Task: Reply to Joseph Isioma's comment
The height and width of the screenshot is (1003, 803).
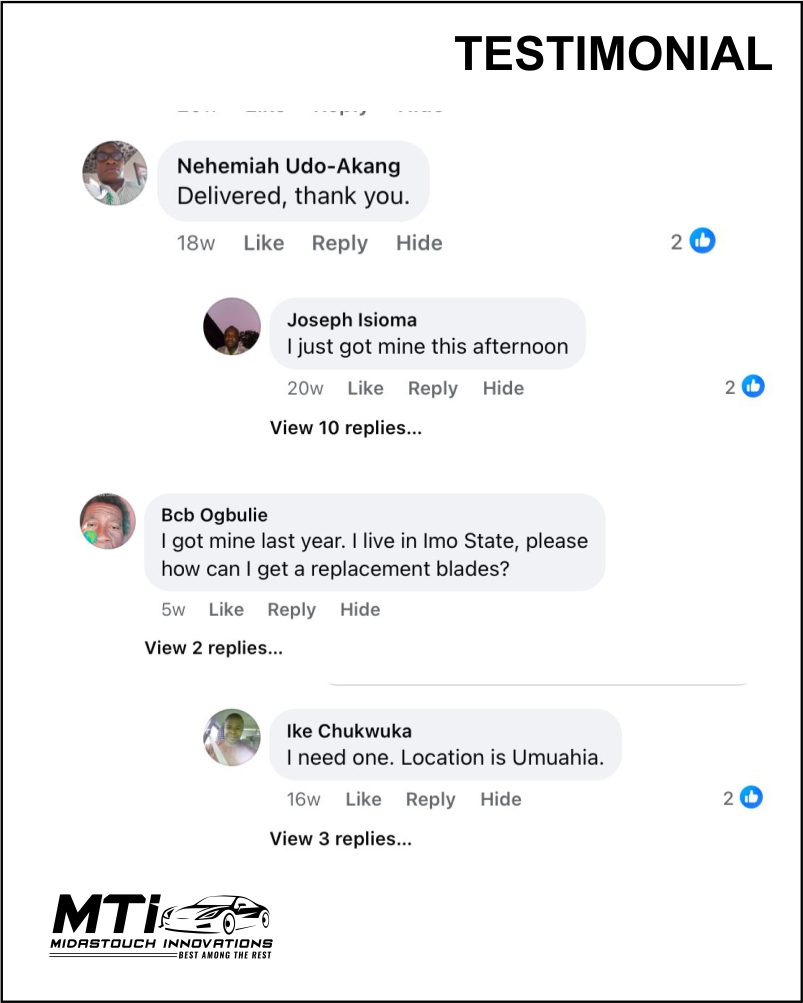Action: click(x=433, y=388)
